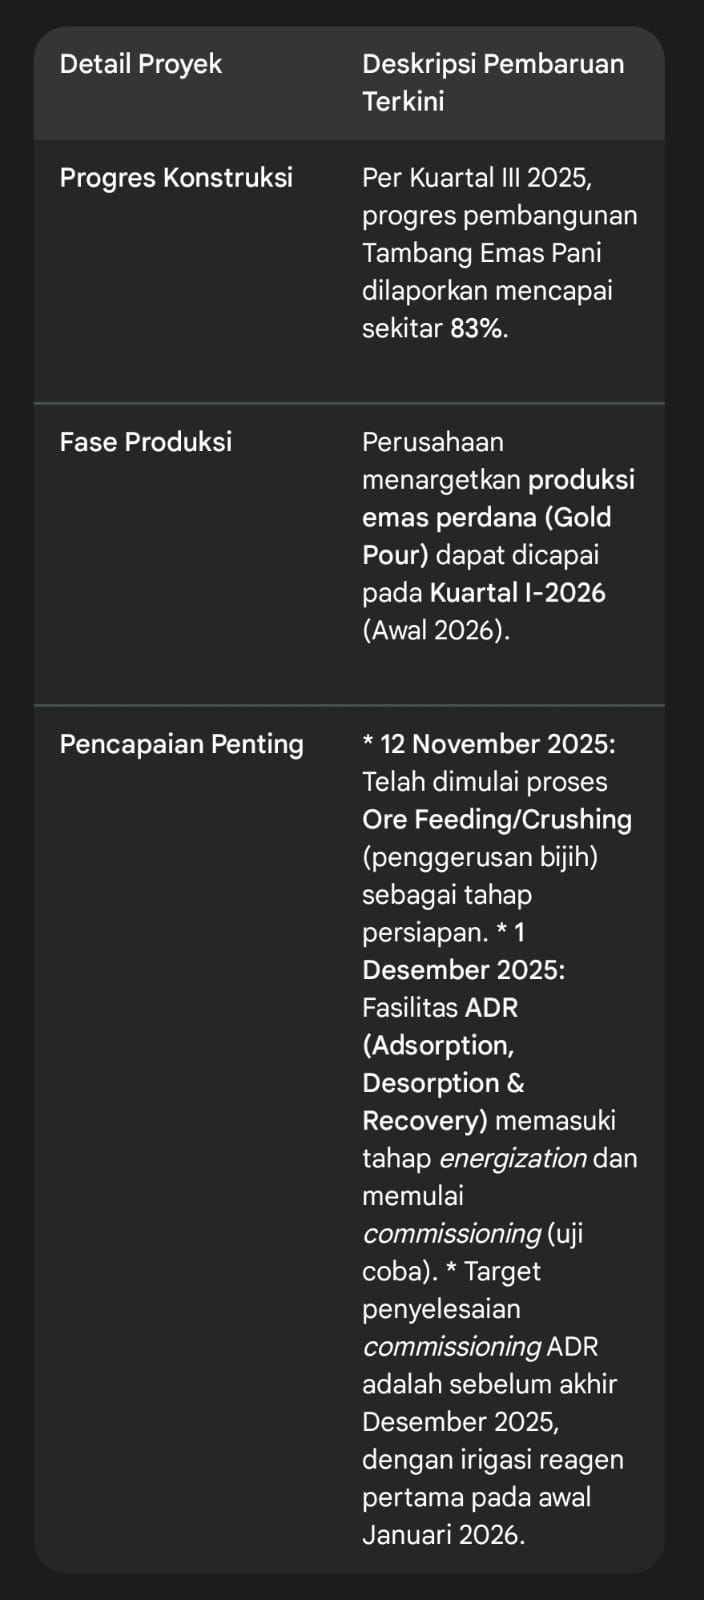Select the "(penggerusan bijih)" translation text
This screenshot has height=1600, width=704.
click(480, 857)
